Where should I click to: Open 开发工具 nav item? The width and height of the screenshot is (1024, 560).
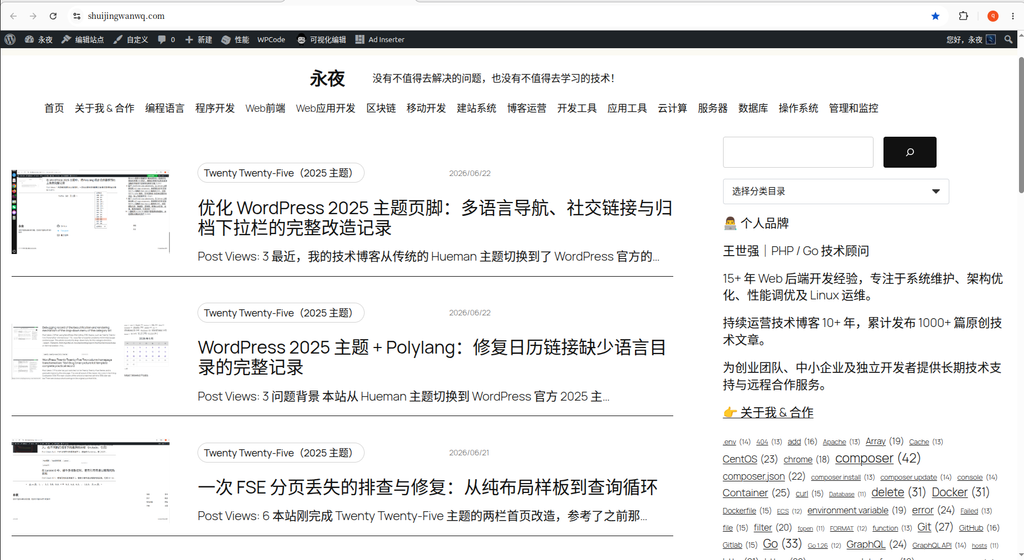click(577, 108)
